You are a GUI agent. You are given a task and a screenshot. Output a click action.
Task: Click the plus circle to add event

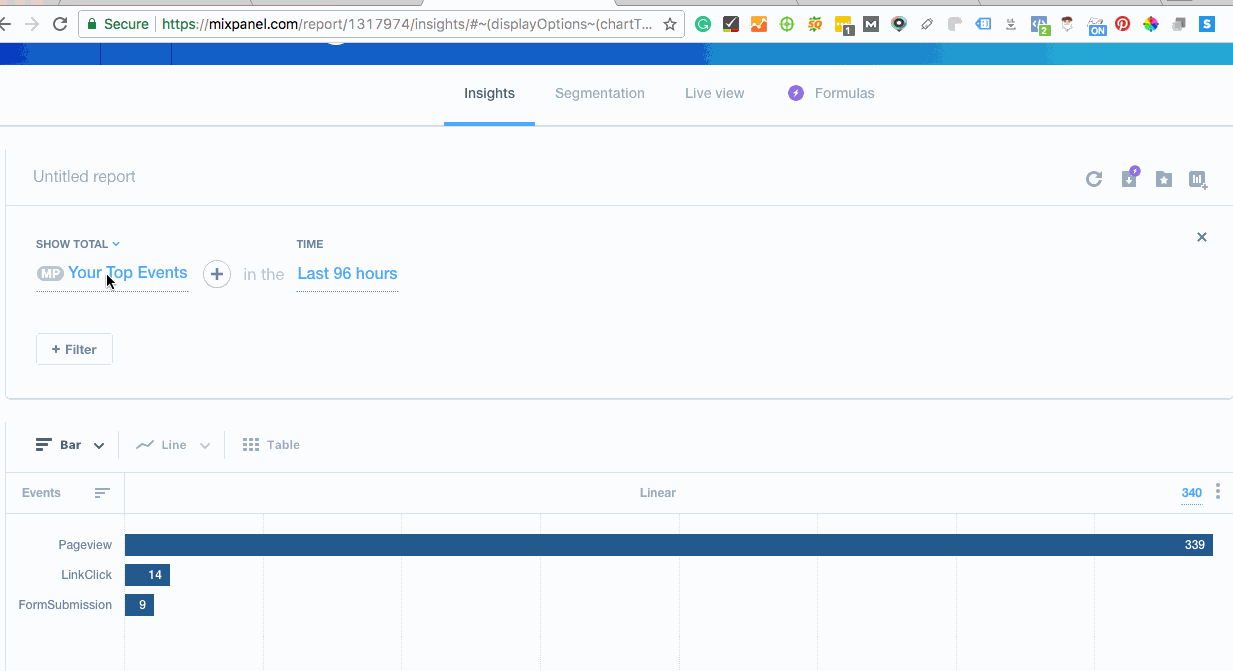[x=217, y=274]
